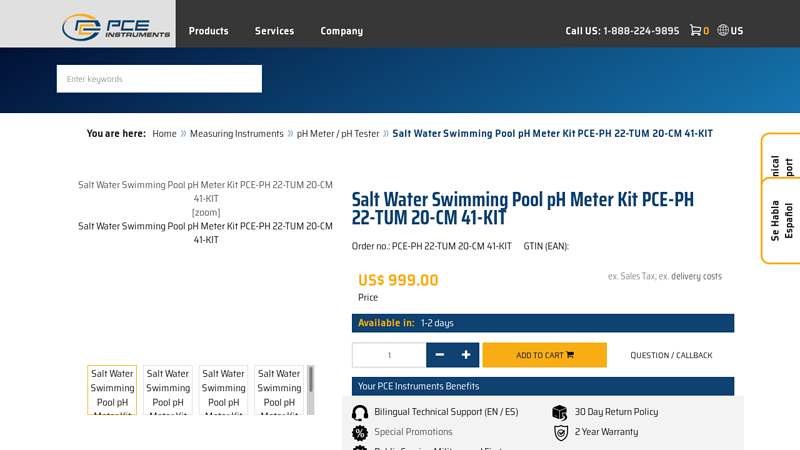Open the Se Habla Español side tab
This screenshot has height=450, width=800.
point(781,220)
